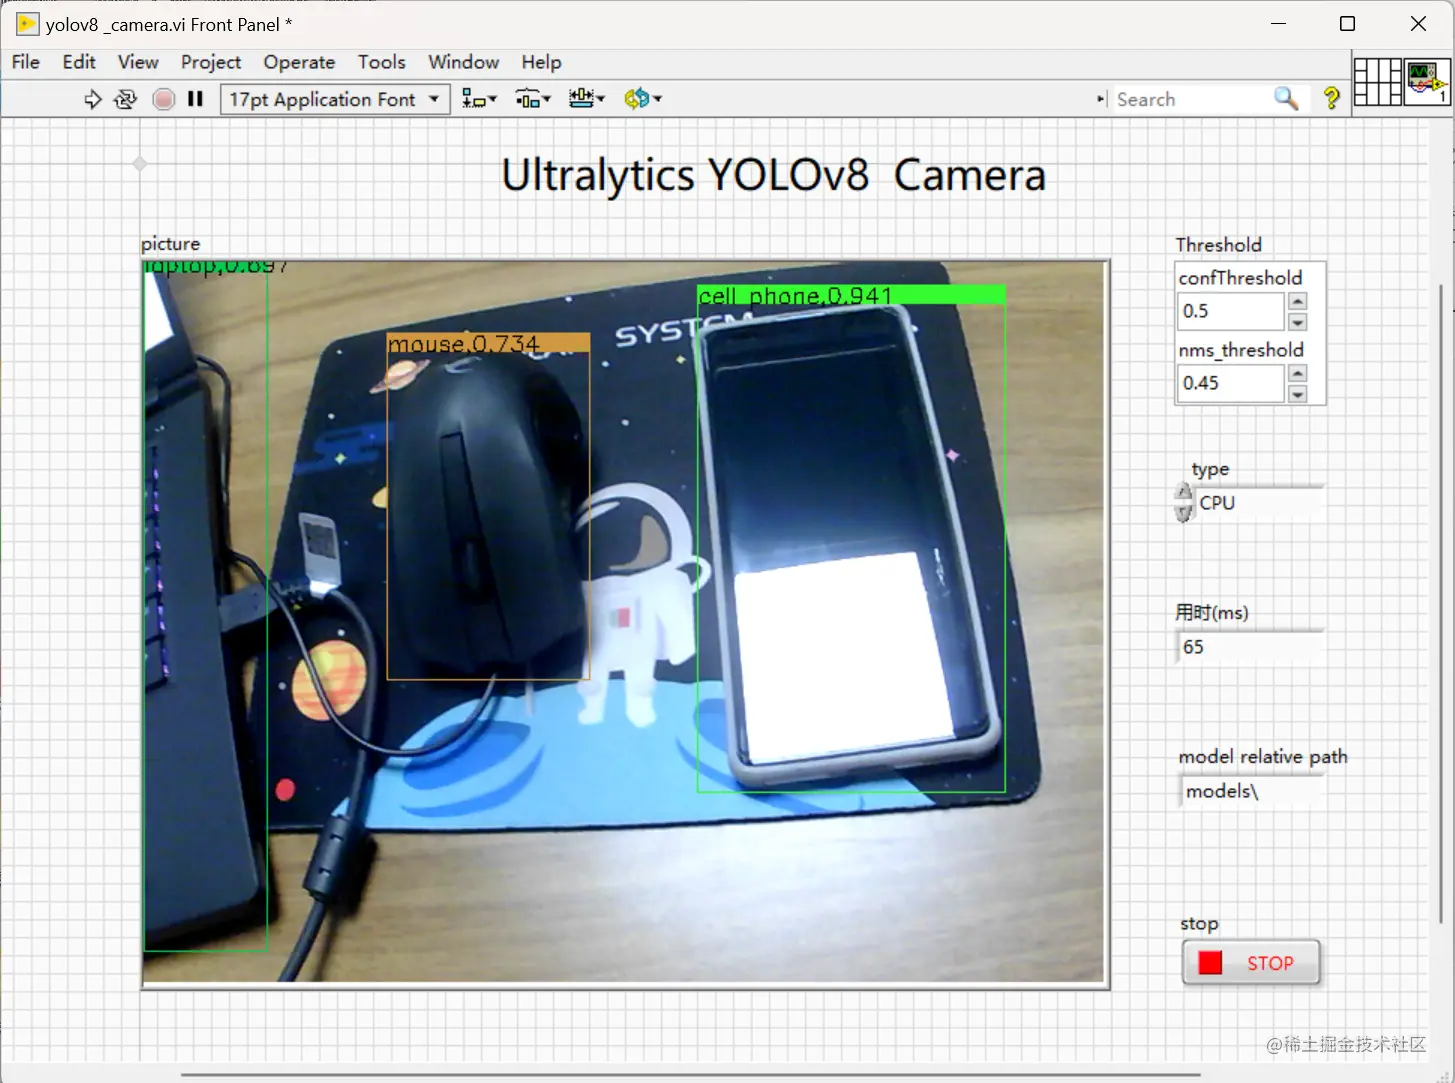This screenshot has height=1083, width=1455.
Task: Click the LabVIEW window title icon
Action: point(27,24)
